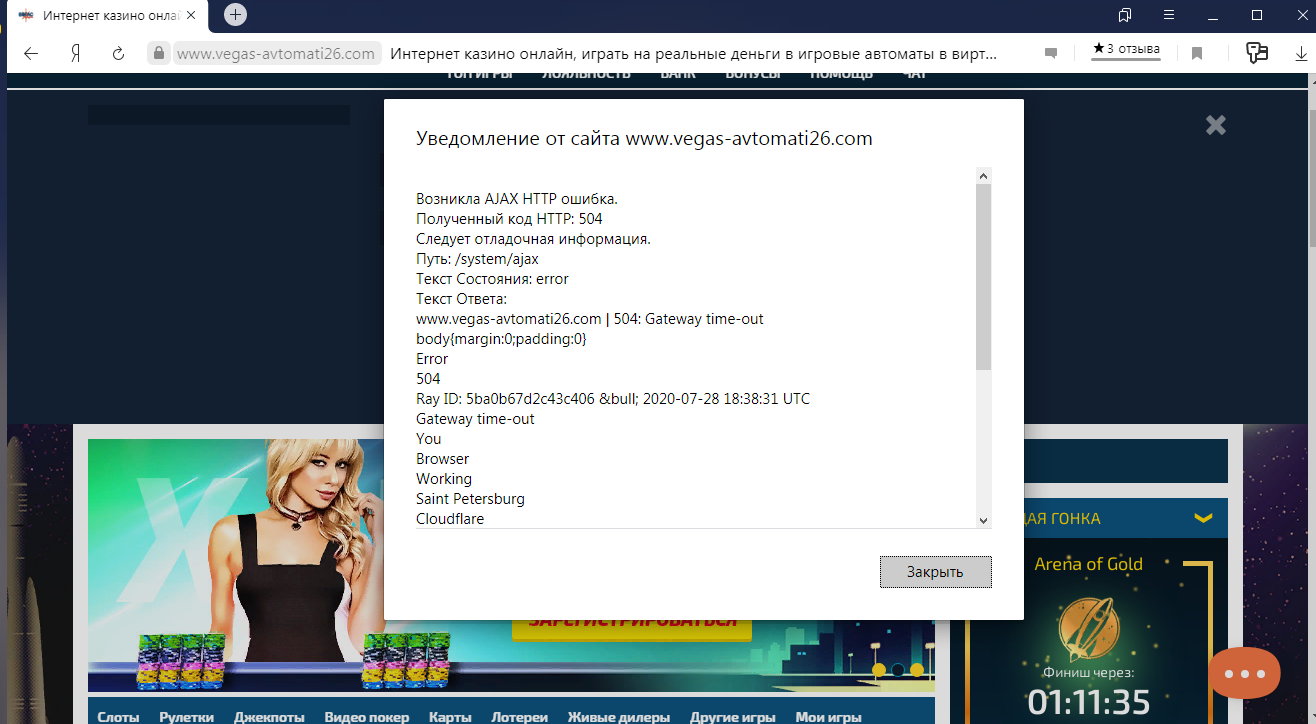Select the Карты game category
1316x724 pixels.
pyautogui.click(x=450, y=717)
